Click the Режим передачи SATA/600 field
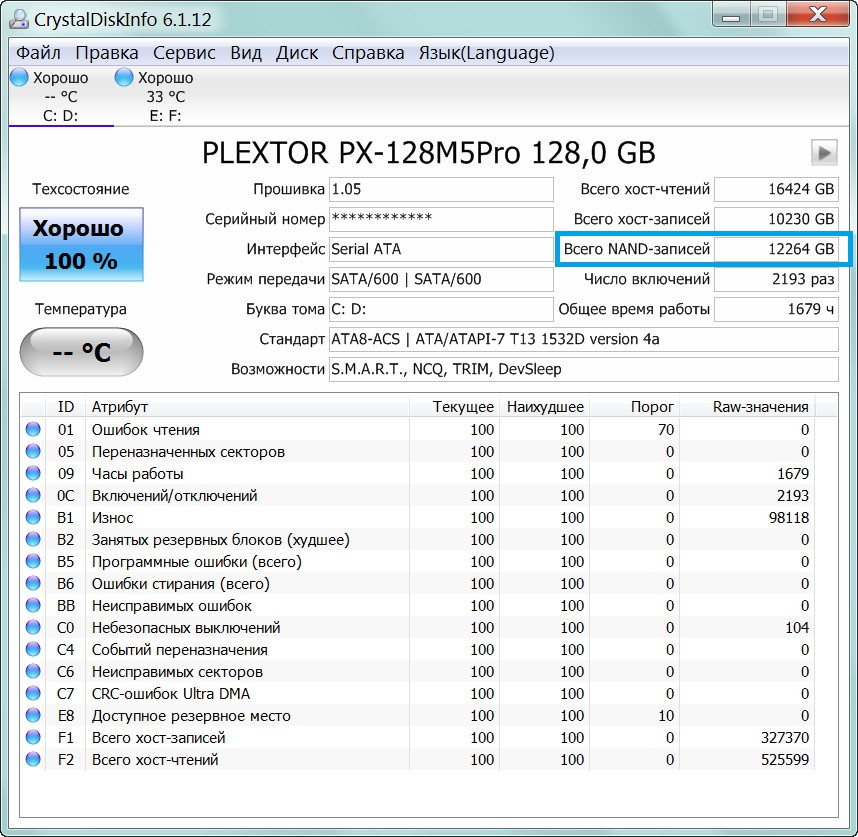This screenshot has width=858, height=837. (441, 280)
